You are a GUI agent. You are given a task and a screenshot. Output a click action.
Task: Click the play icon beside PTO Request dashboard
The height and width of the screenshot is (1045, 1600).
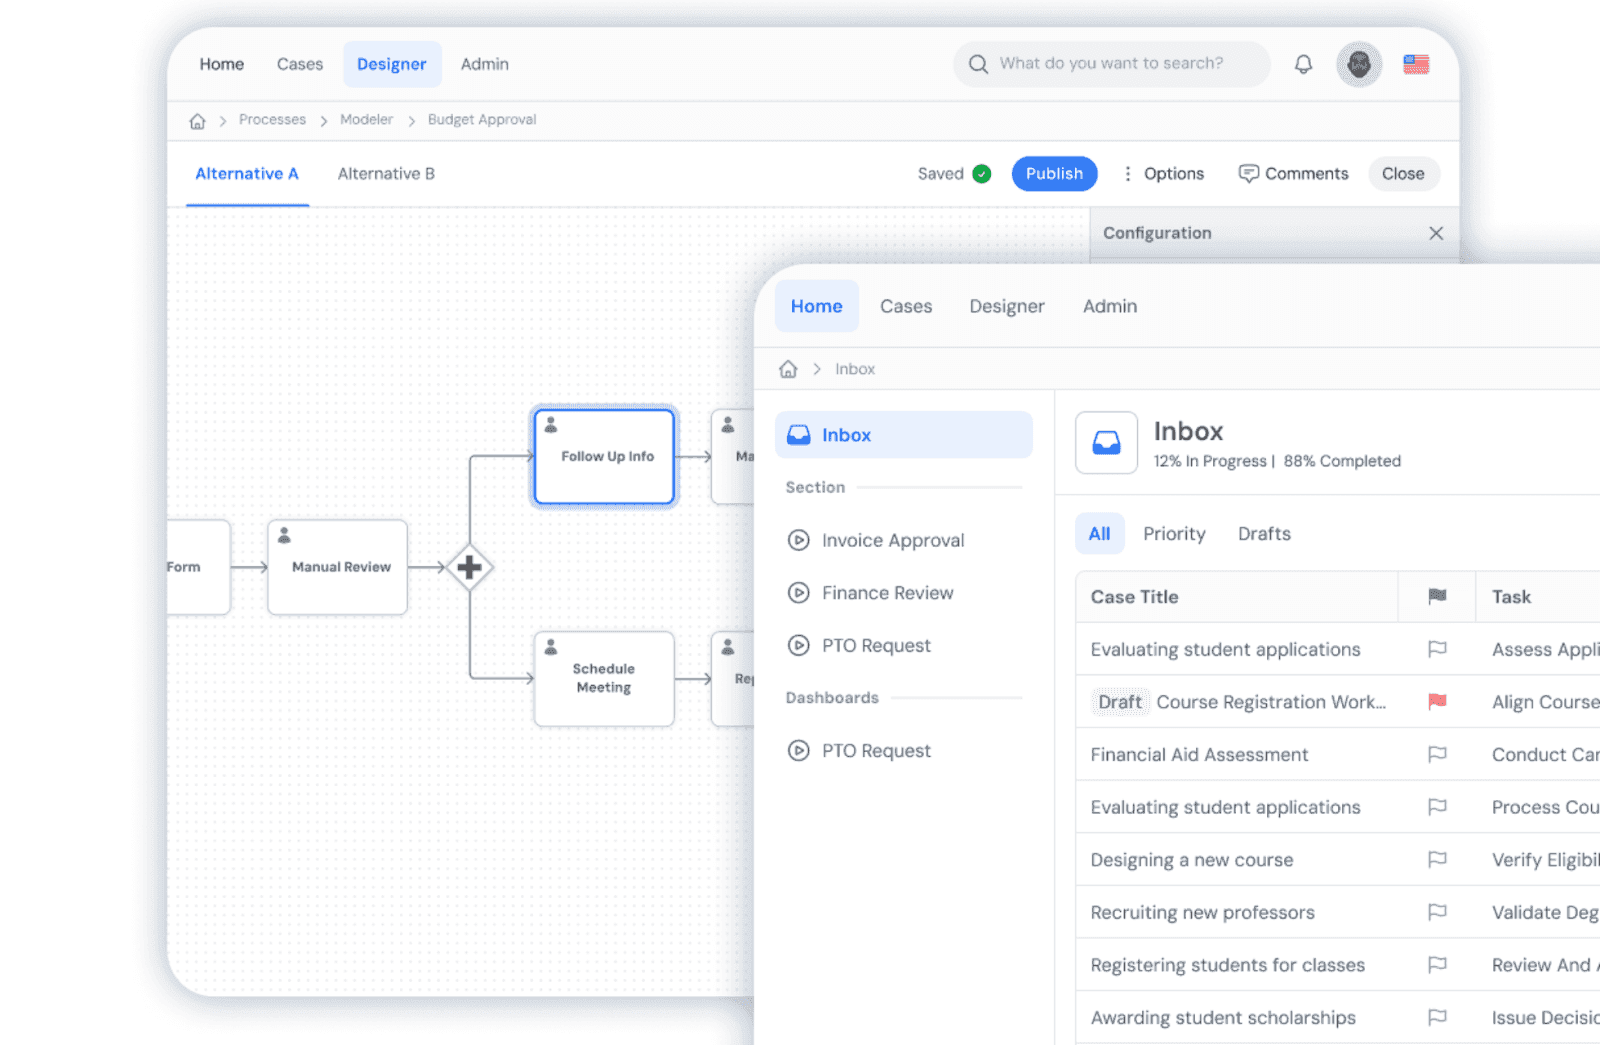pos(798,750)
